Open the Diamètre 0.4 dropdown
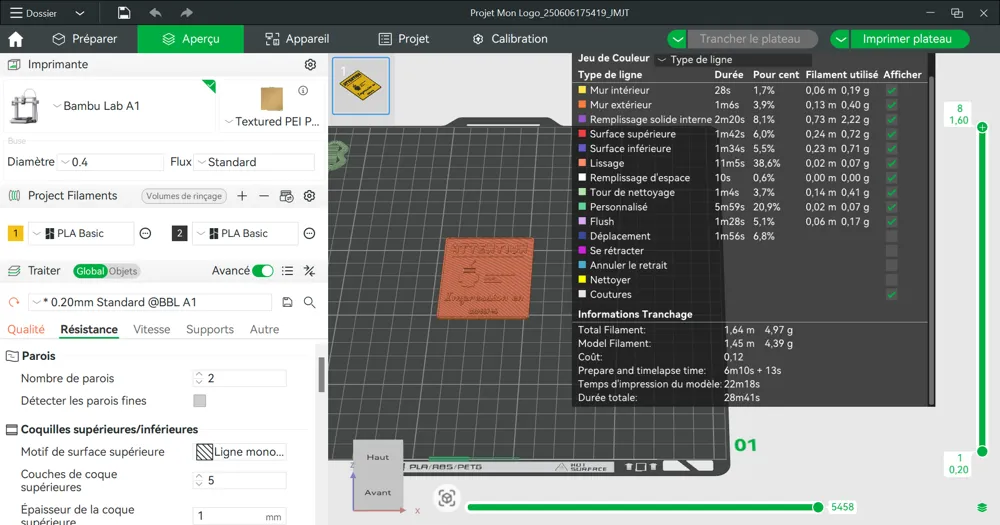Image resolution: width=1000 pixels, height=525 pixels. 110,162
